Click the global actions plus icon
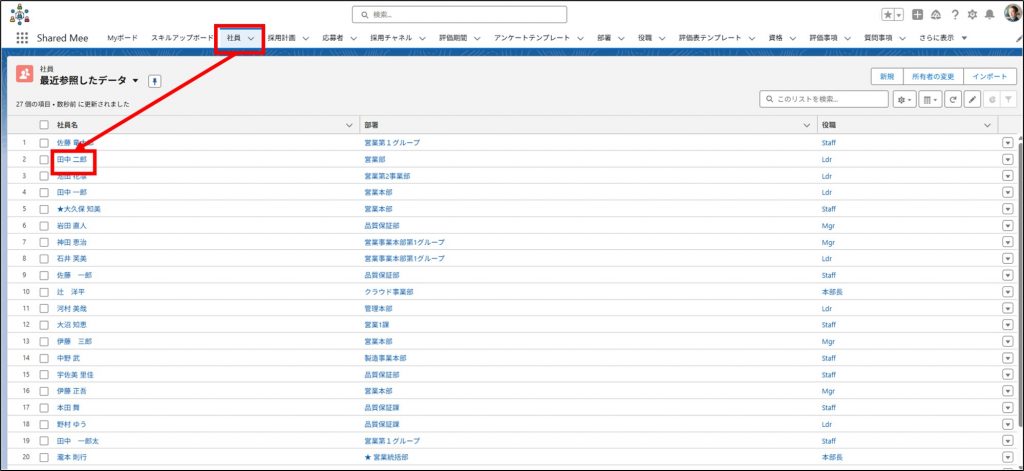This screenshot has height=471, width=1024. click(x=918, y=15)
